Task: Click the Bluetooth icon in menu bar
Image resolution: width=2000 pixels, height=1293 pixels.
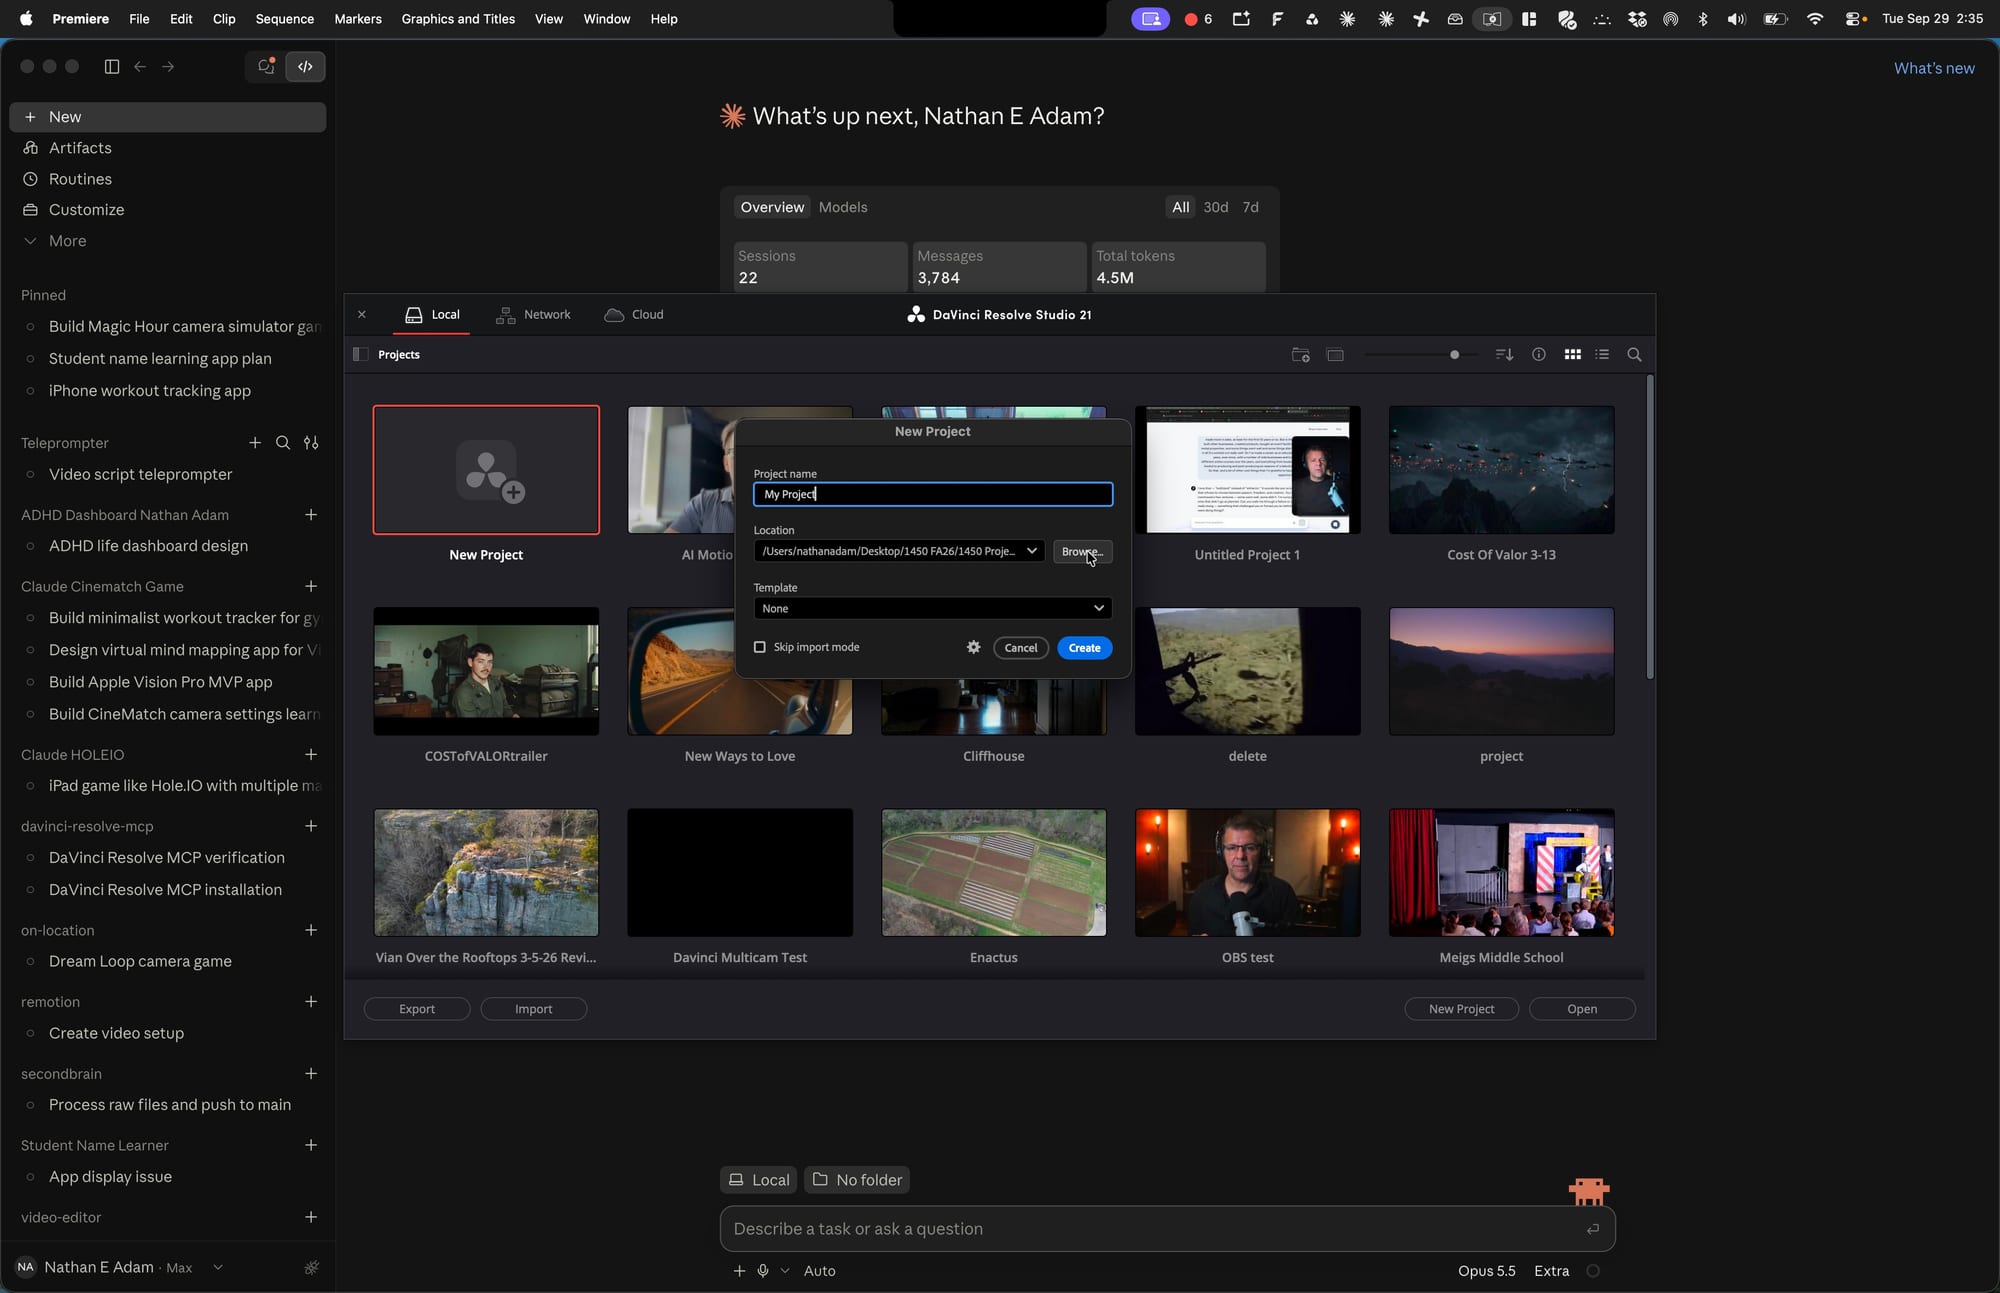Action: pos(1703,19)
